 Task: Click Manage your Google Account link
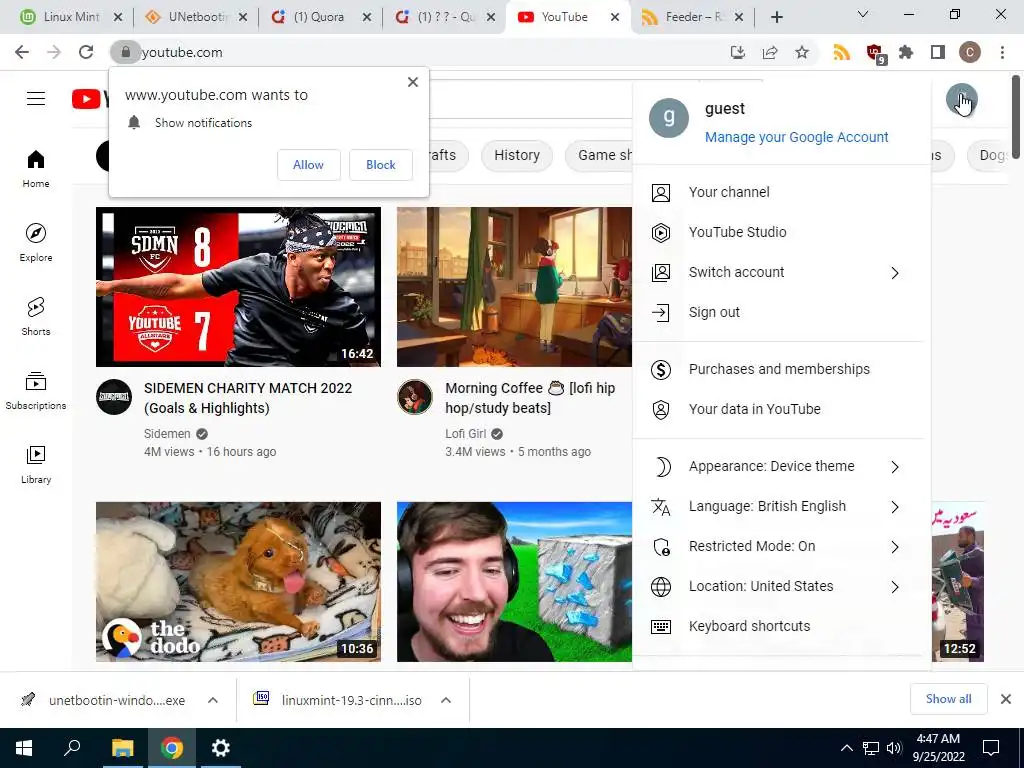797,137
